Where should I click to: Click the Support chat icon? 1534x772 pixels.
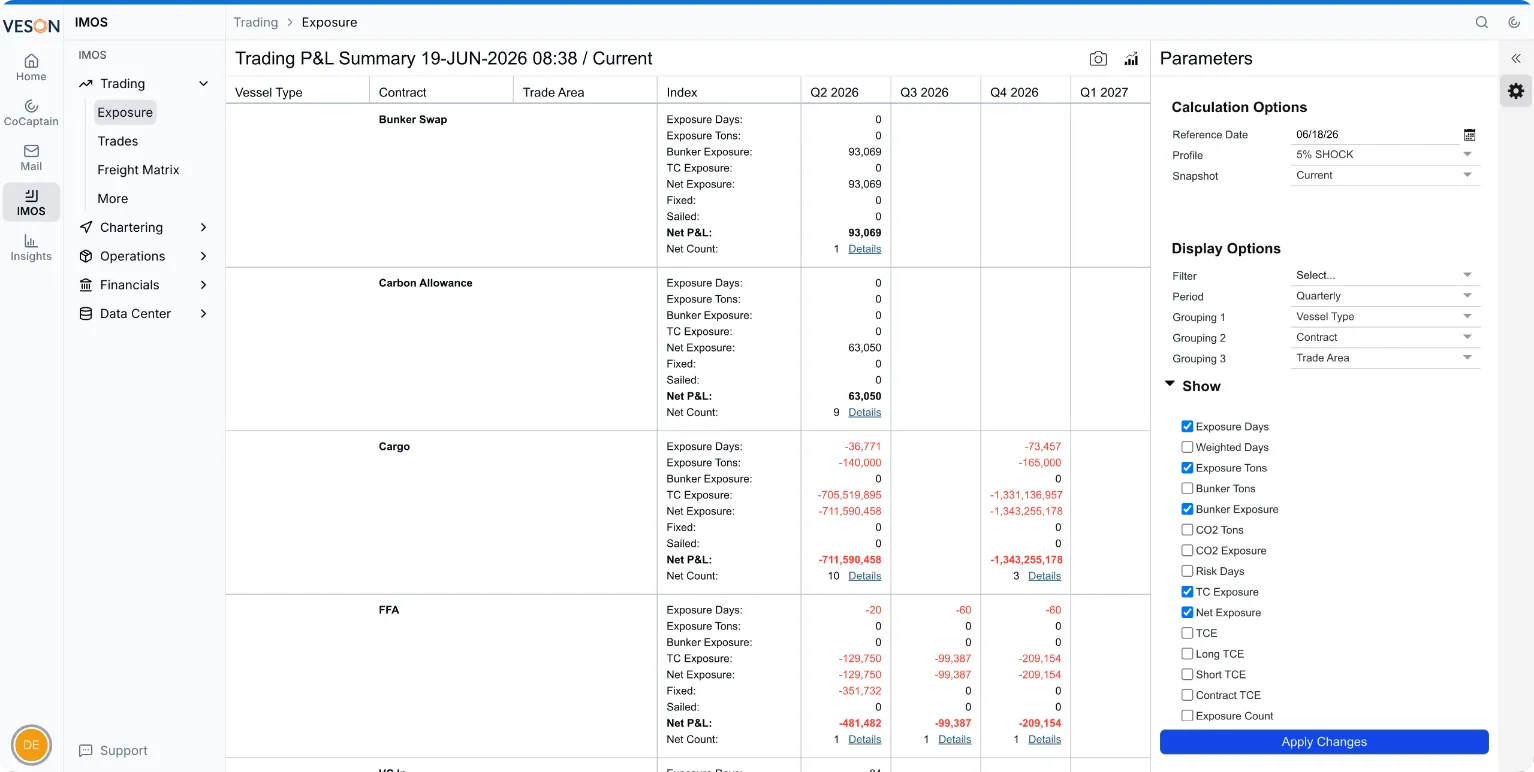pyautogui.click(x=86, y=751)
